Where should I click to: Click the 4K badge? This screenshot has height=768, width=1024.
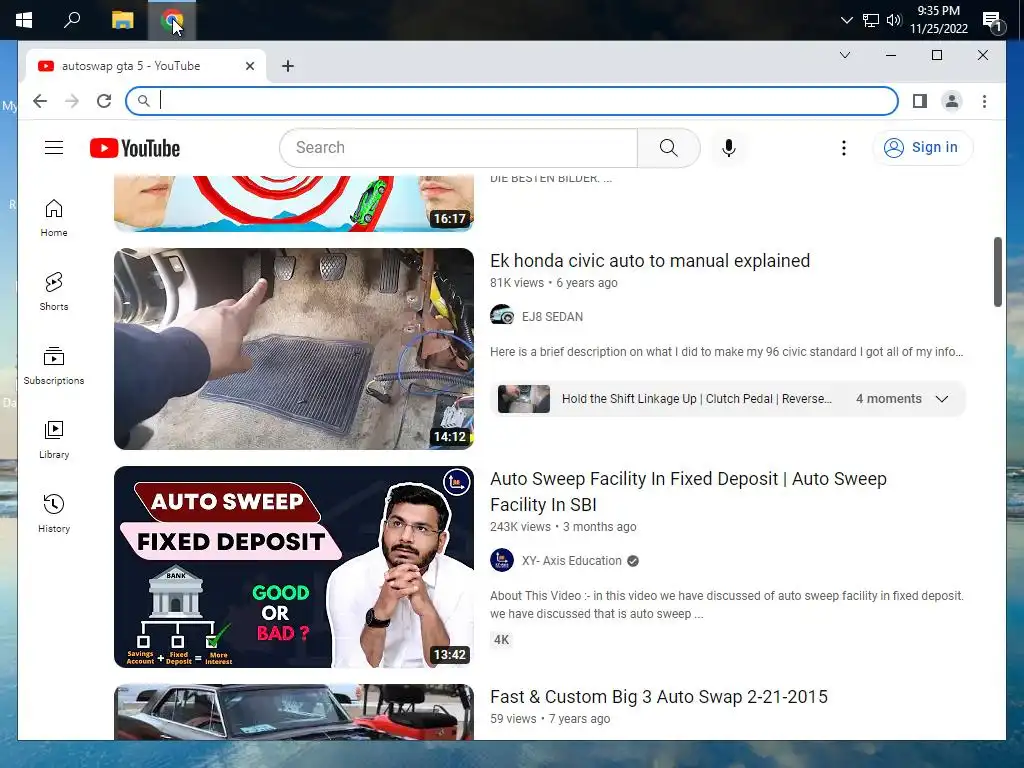501,640
